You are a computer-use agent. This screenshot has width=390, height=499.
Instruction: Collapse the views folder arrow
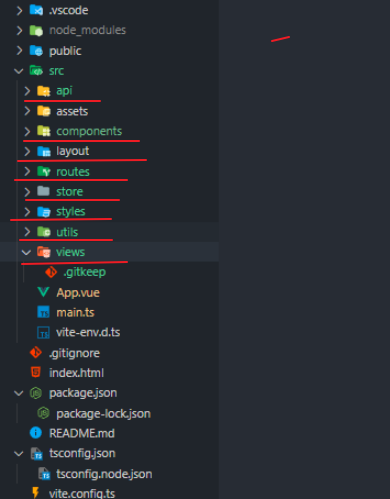(x=26, y=252)
